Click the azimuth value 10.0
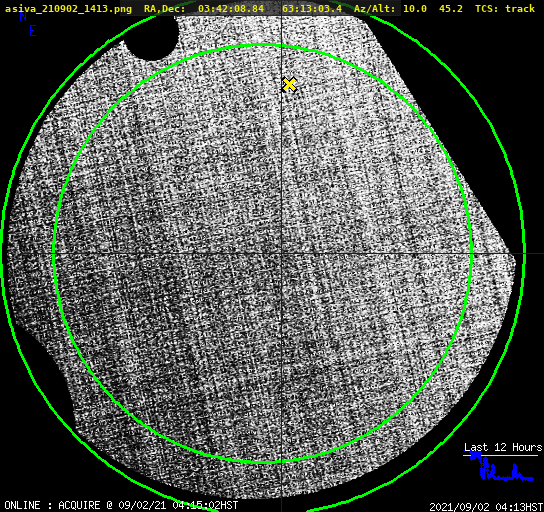Viewport: 544px width, 512px height. (x=415, y=9)
